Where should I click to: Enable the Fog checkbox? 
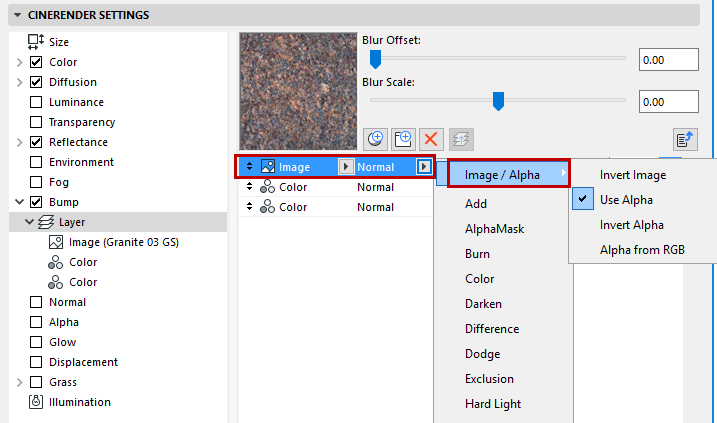point(36,182)
